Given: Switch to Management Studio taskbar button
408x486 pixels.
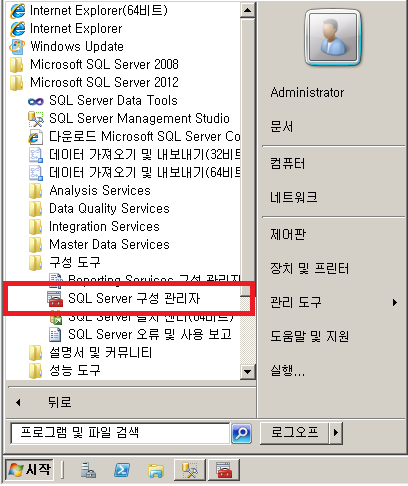Looking at the screenshot, I should pyautogui.click(x=190, y=470).
